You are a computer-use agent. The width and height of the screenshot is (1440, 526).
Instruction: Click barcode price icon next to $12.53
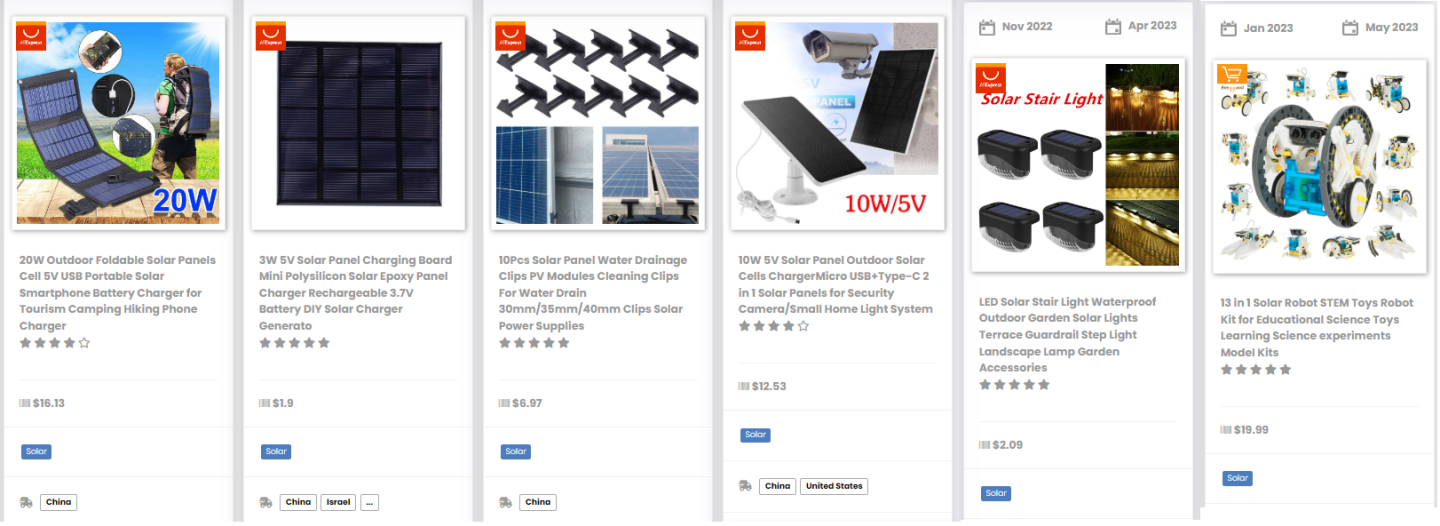coord(744,386)
